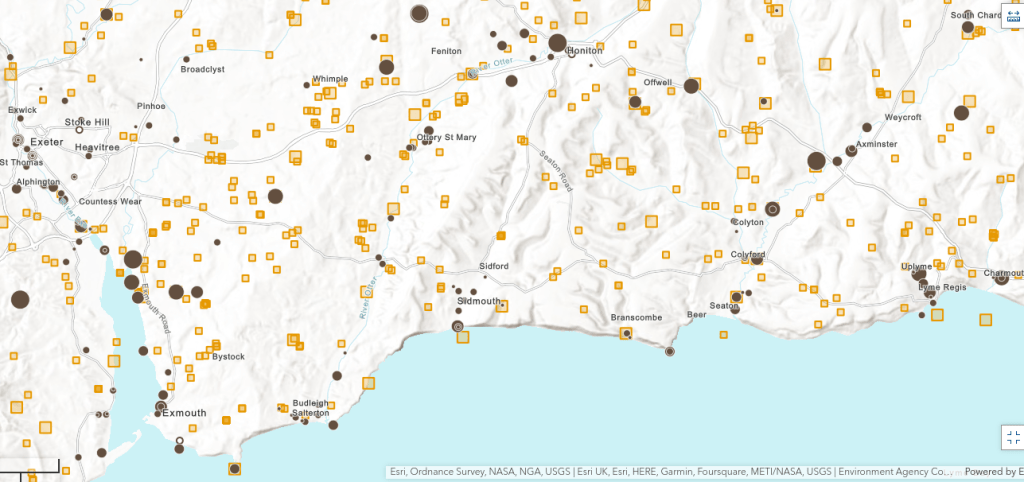Click the exit fullscreen icon at bottom right
1024x482 pixels.
click(1012, 437)
